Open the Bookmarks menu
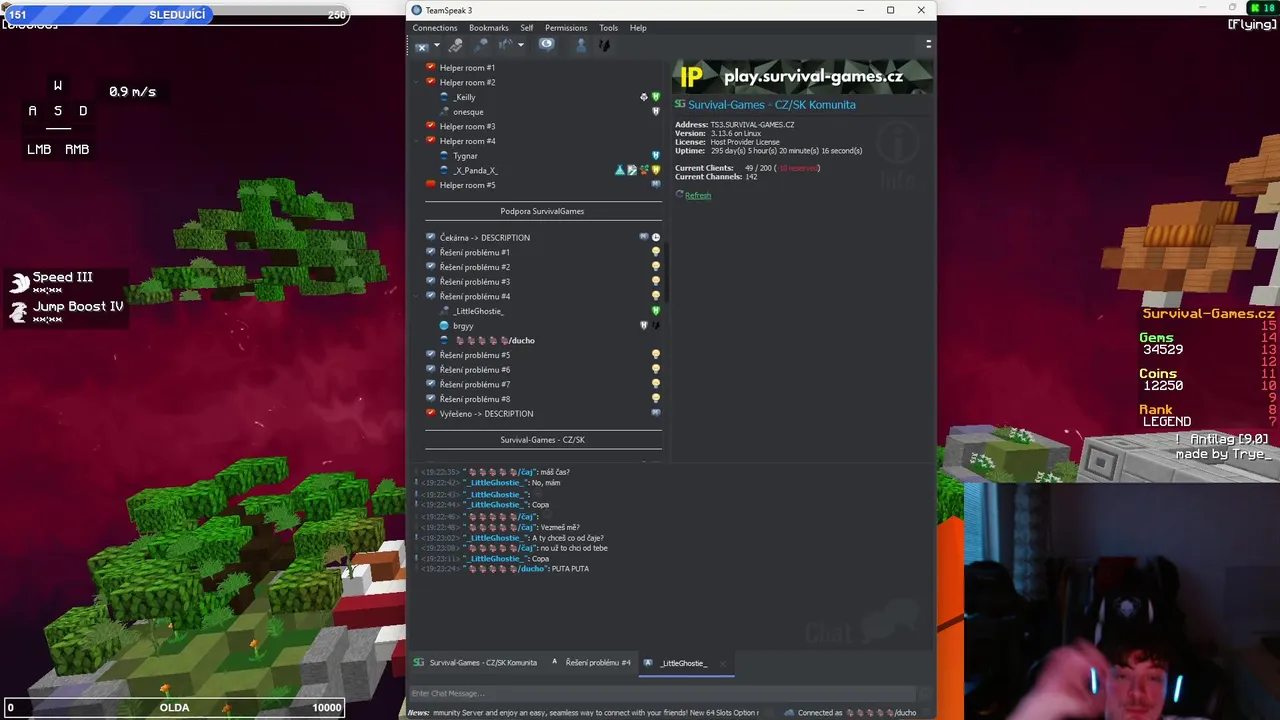The width and height of the screenshot is (1280, 720). 488,28
